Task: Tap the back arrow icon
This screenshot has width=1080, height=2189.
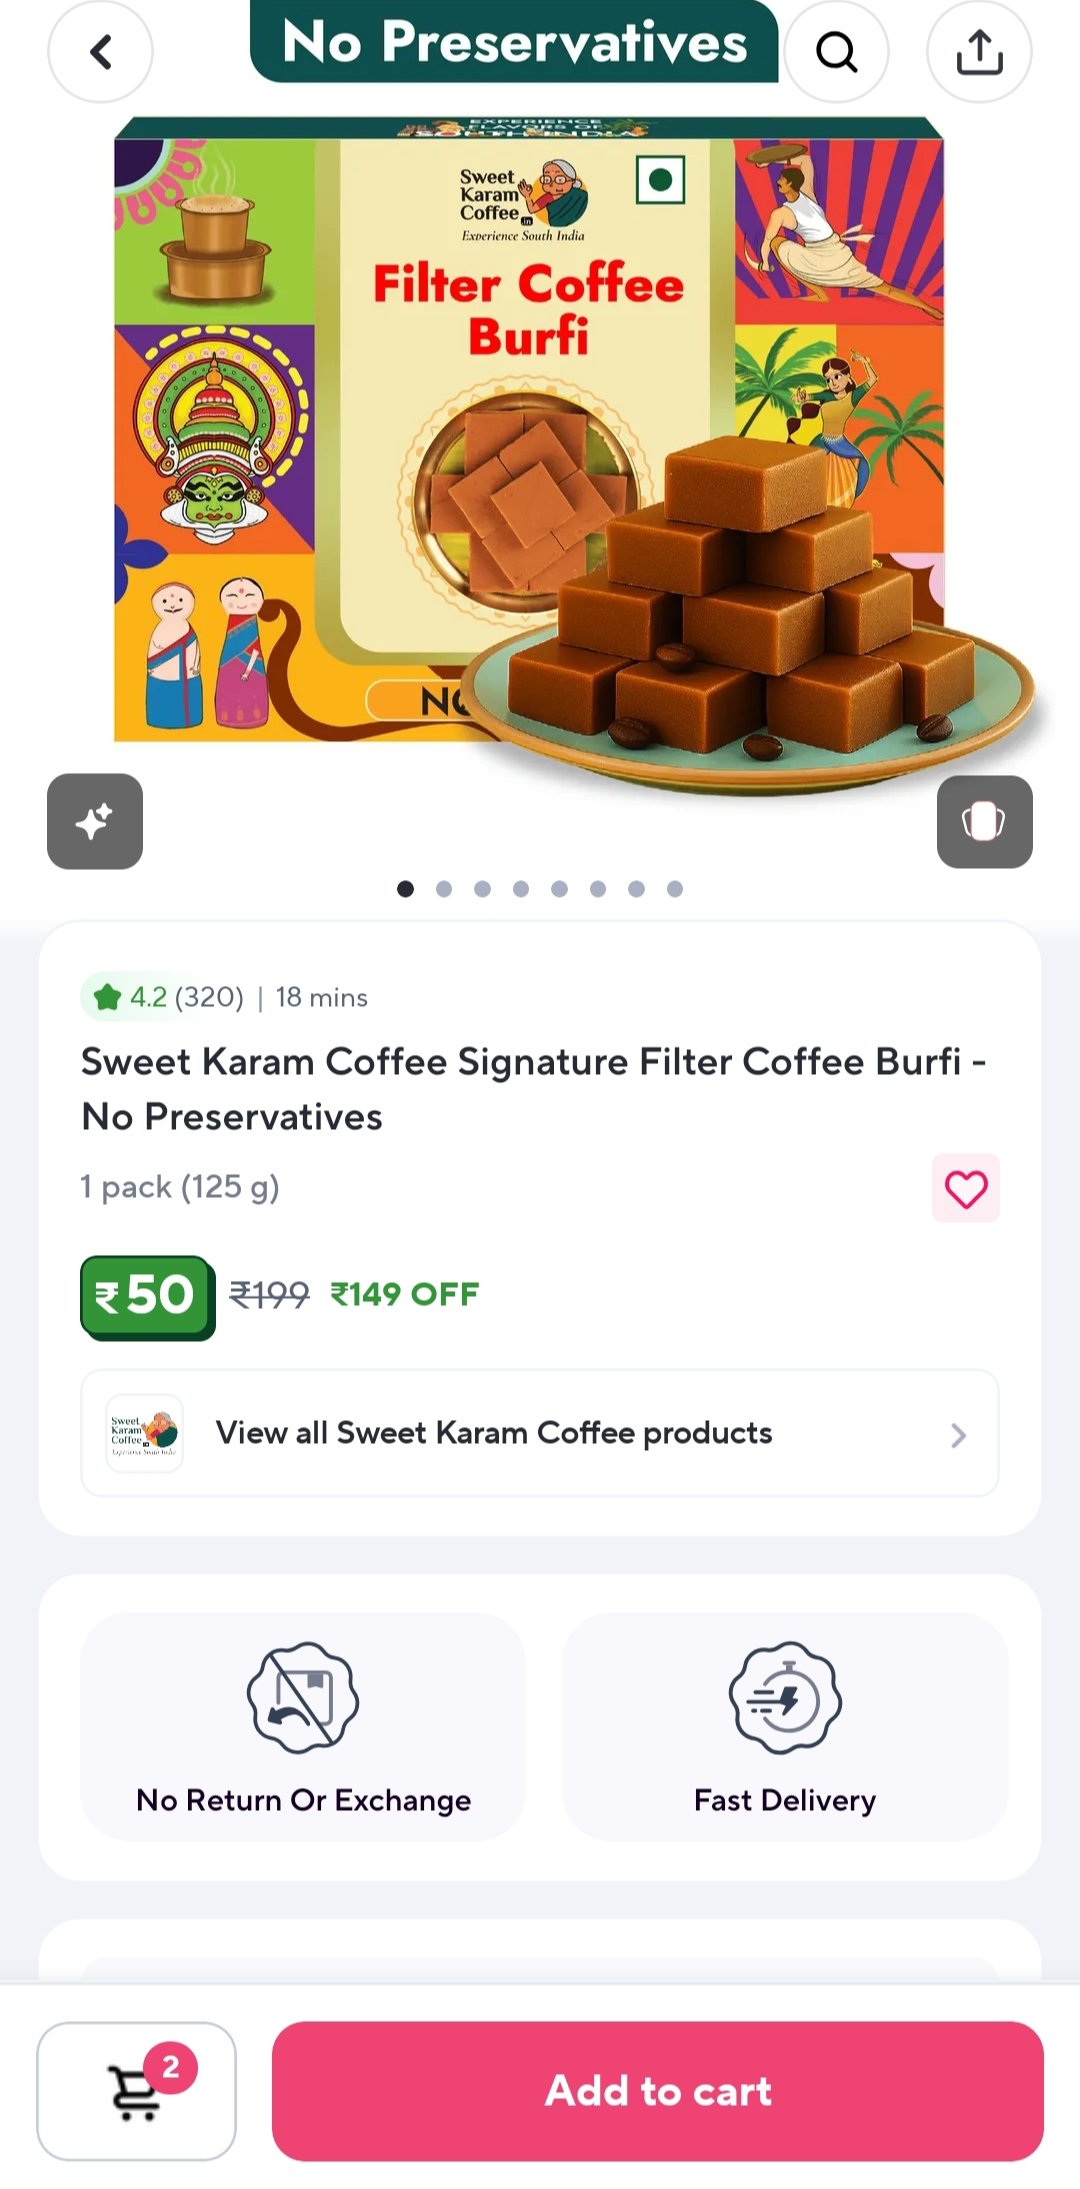Action: click(100, 52)
